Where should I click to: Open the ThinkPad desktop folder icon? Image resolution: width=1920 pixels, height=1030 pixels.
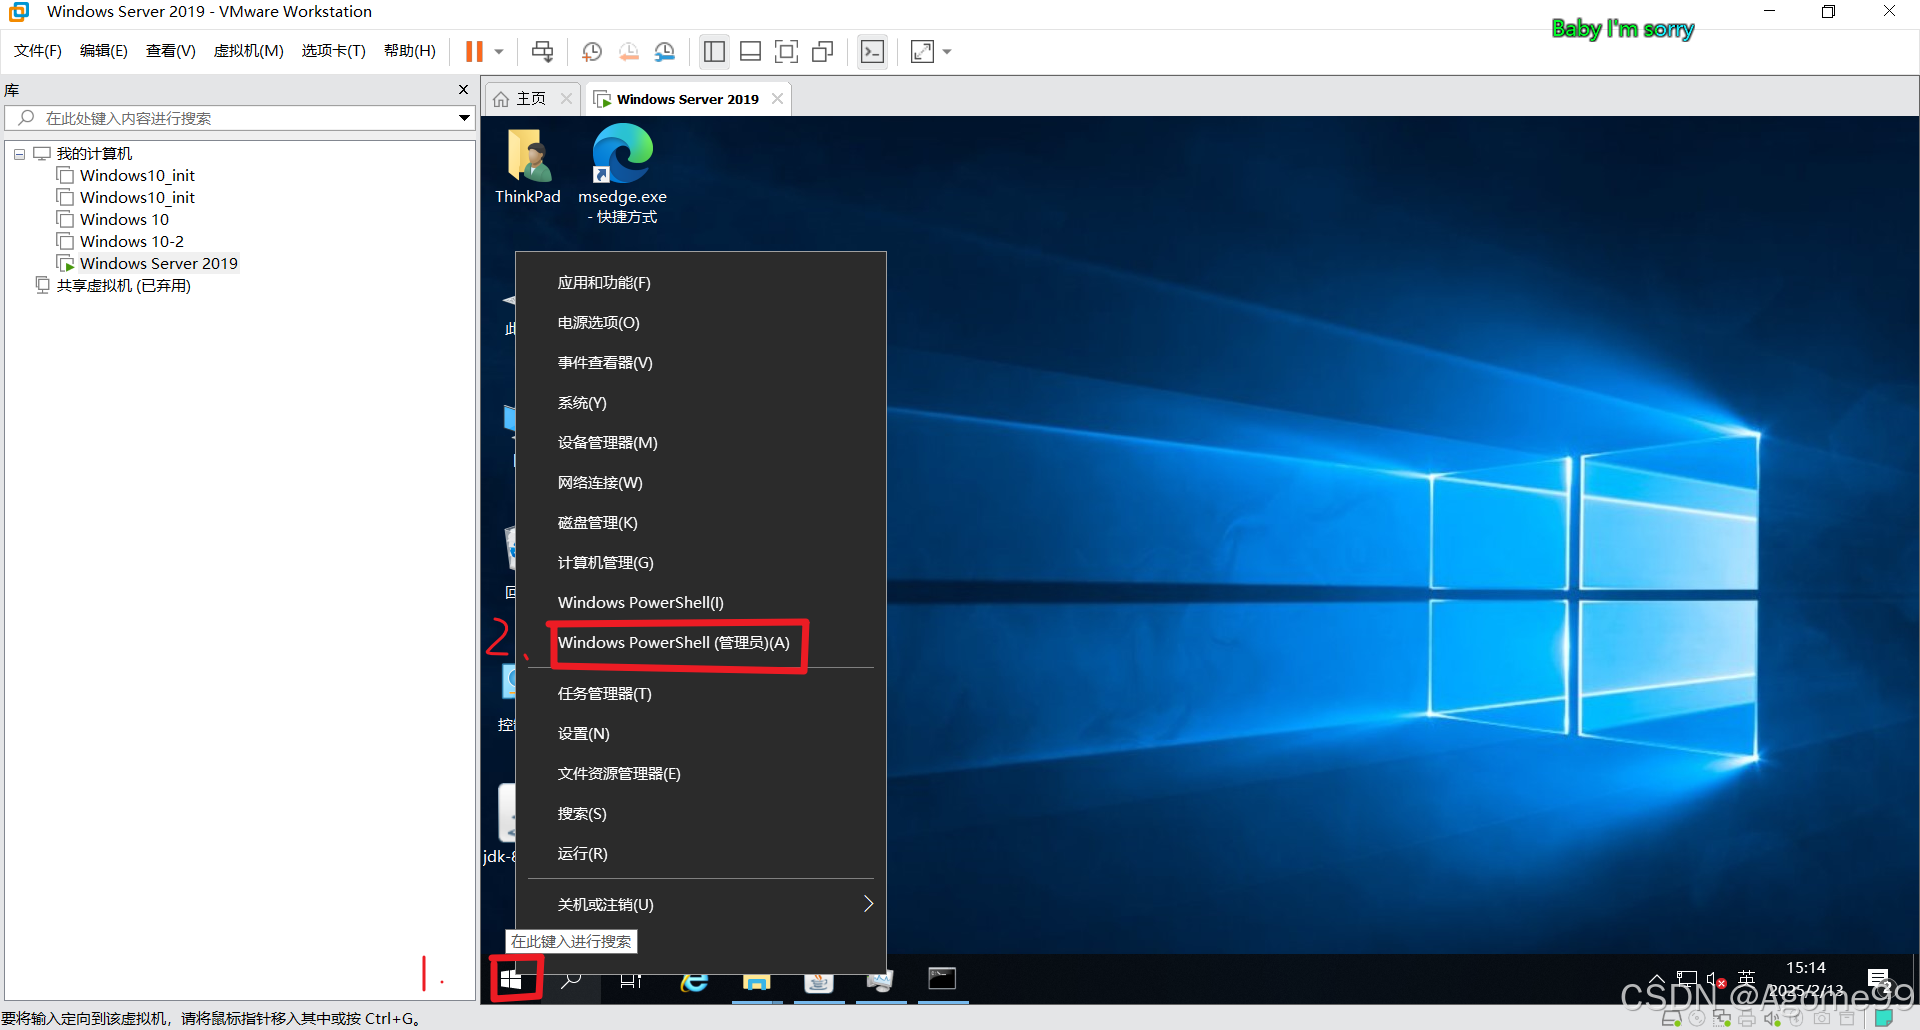[x=528, y=166]
